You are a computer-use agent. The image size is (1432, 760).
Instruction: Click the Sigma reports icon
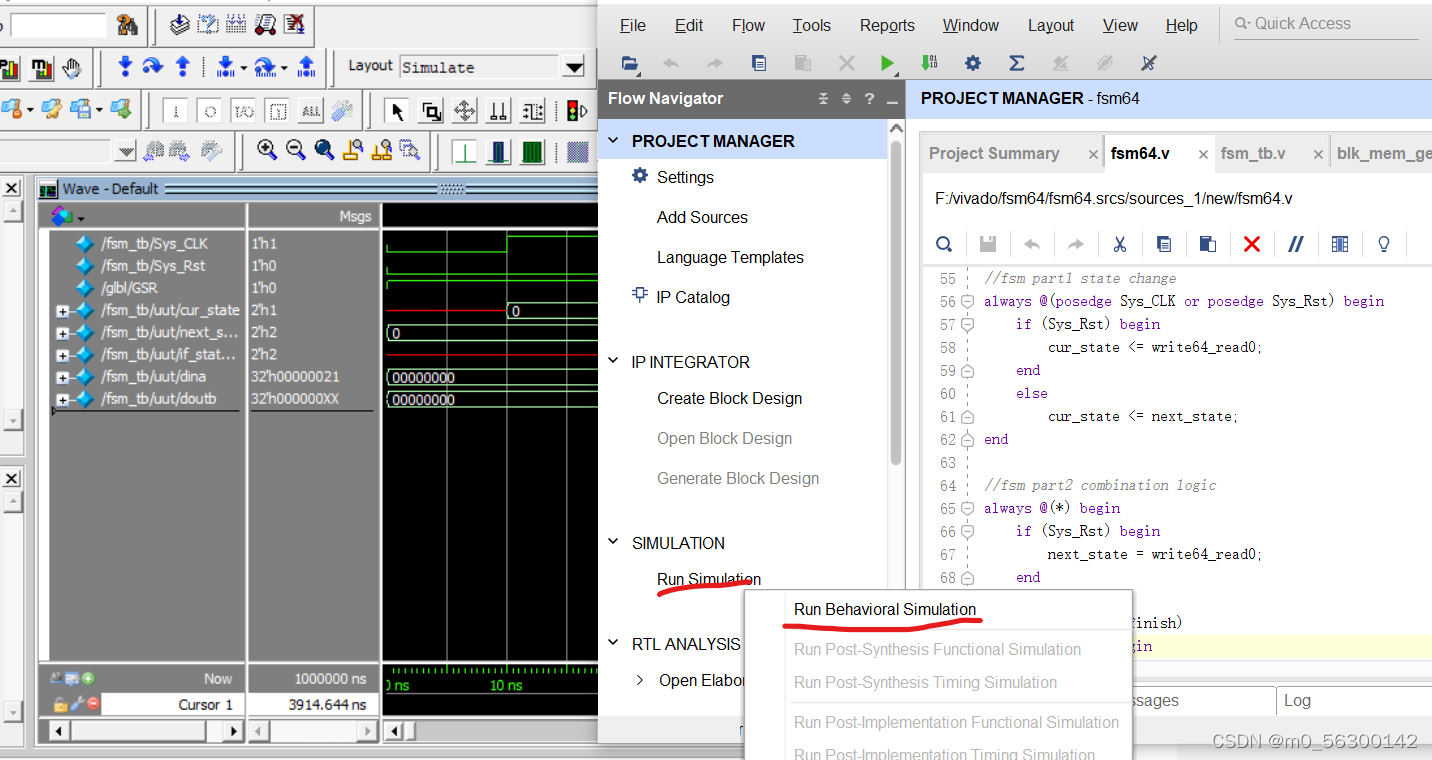(x=1017, y=63)
